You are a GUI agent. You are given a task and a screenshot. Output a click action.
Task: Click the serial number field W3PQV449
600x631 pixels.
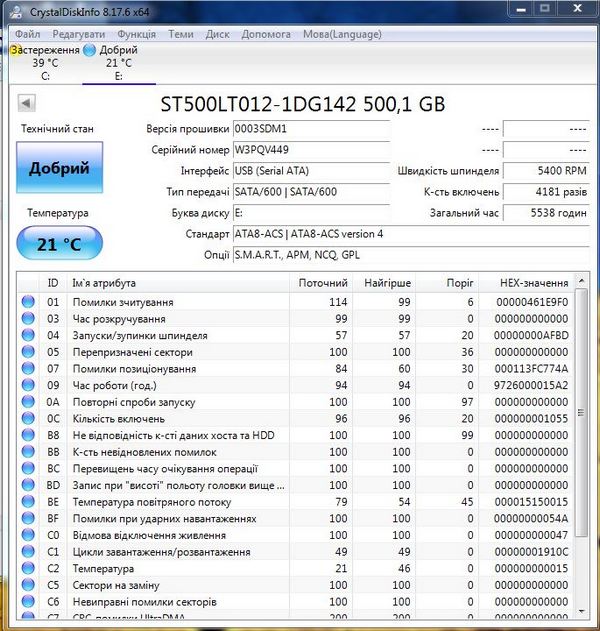[x=310, y=149]
